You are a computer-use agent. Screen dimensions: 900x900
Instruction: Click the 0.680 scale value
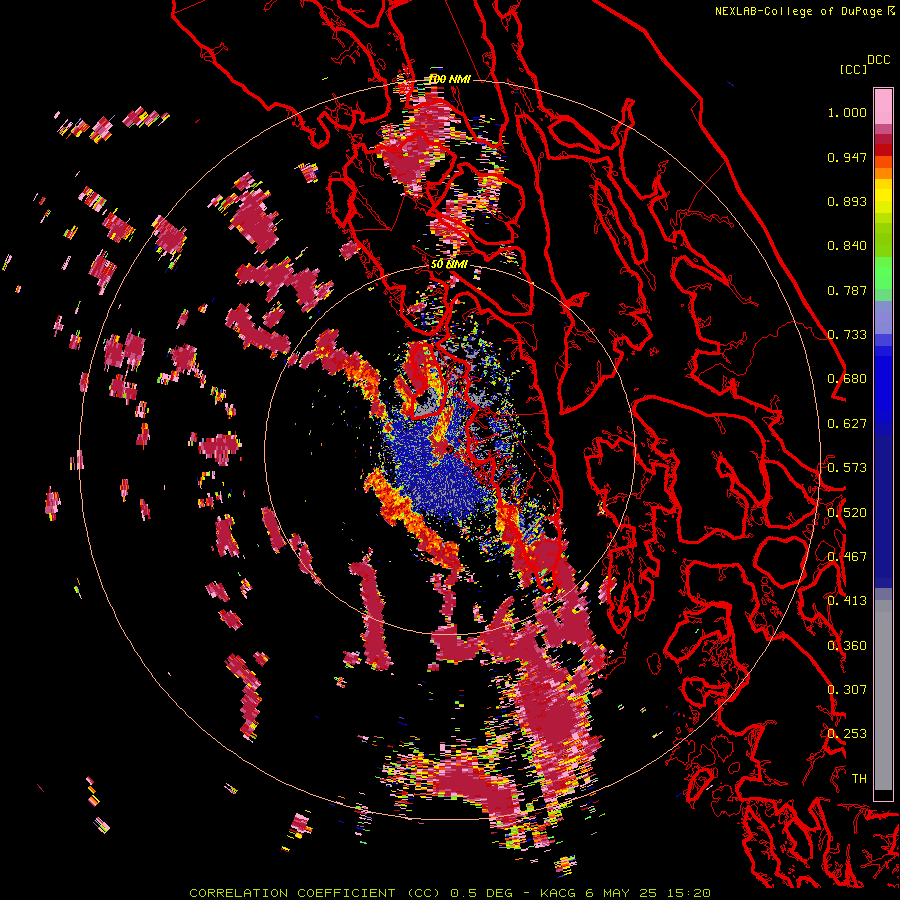pos(847,379)
